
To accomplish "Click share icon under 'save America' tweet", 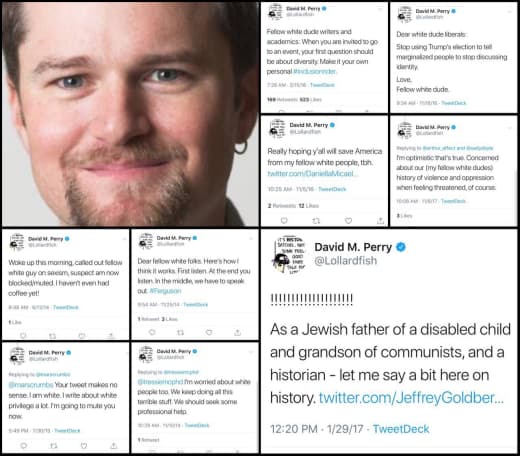I will click(x=380, y=220).
